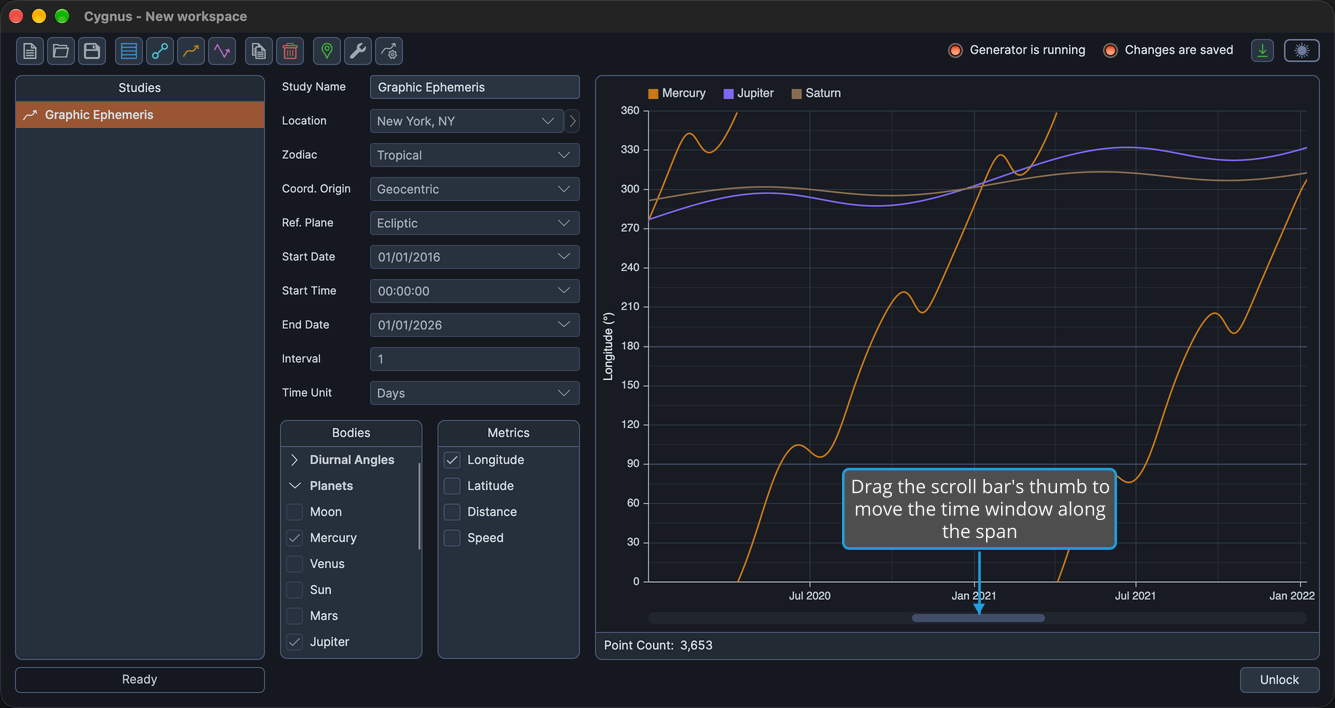Screen dimensions: 1335x708
Task: Enable the Venus checkbox
Action: (x=295, y=564)
